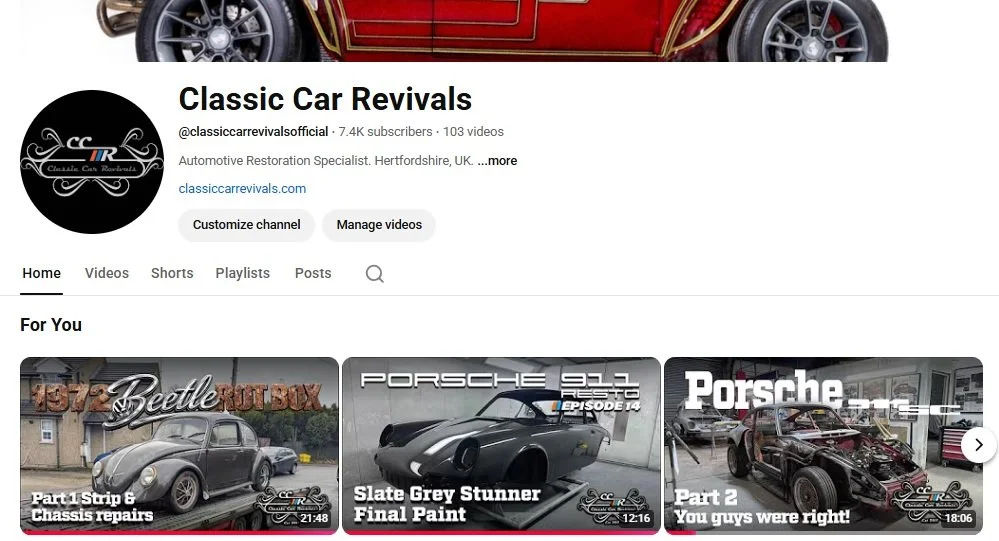The height and width of the screenshot is (541, 999).
Task: Advance the For You carousel with the next arrow
Action: [979, 445]
